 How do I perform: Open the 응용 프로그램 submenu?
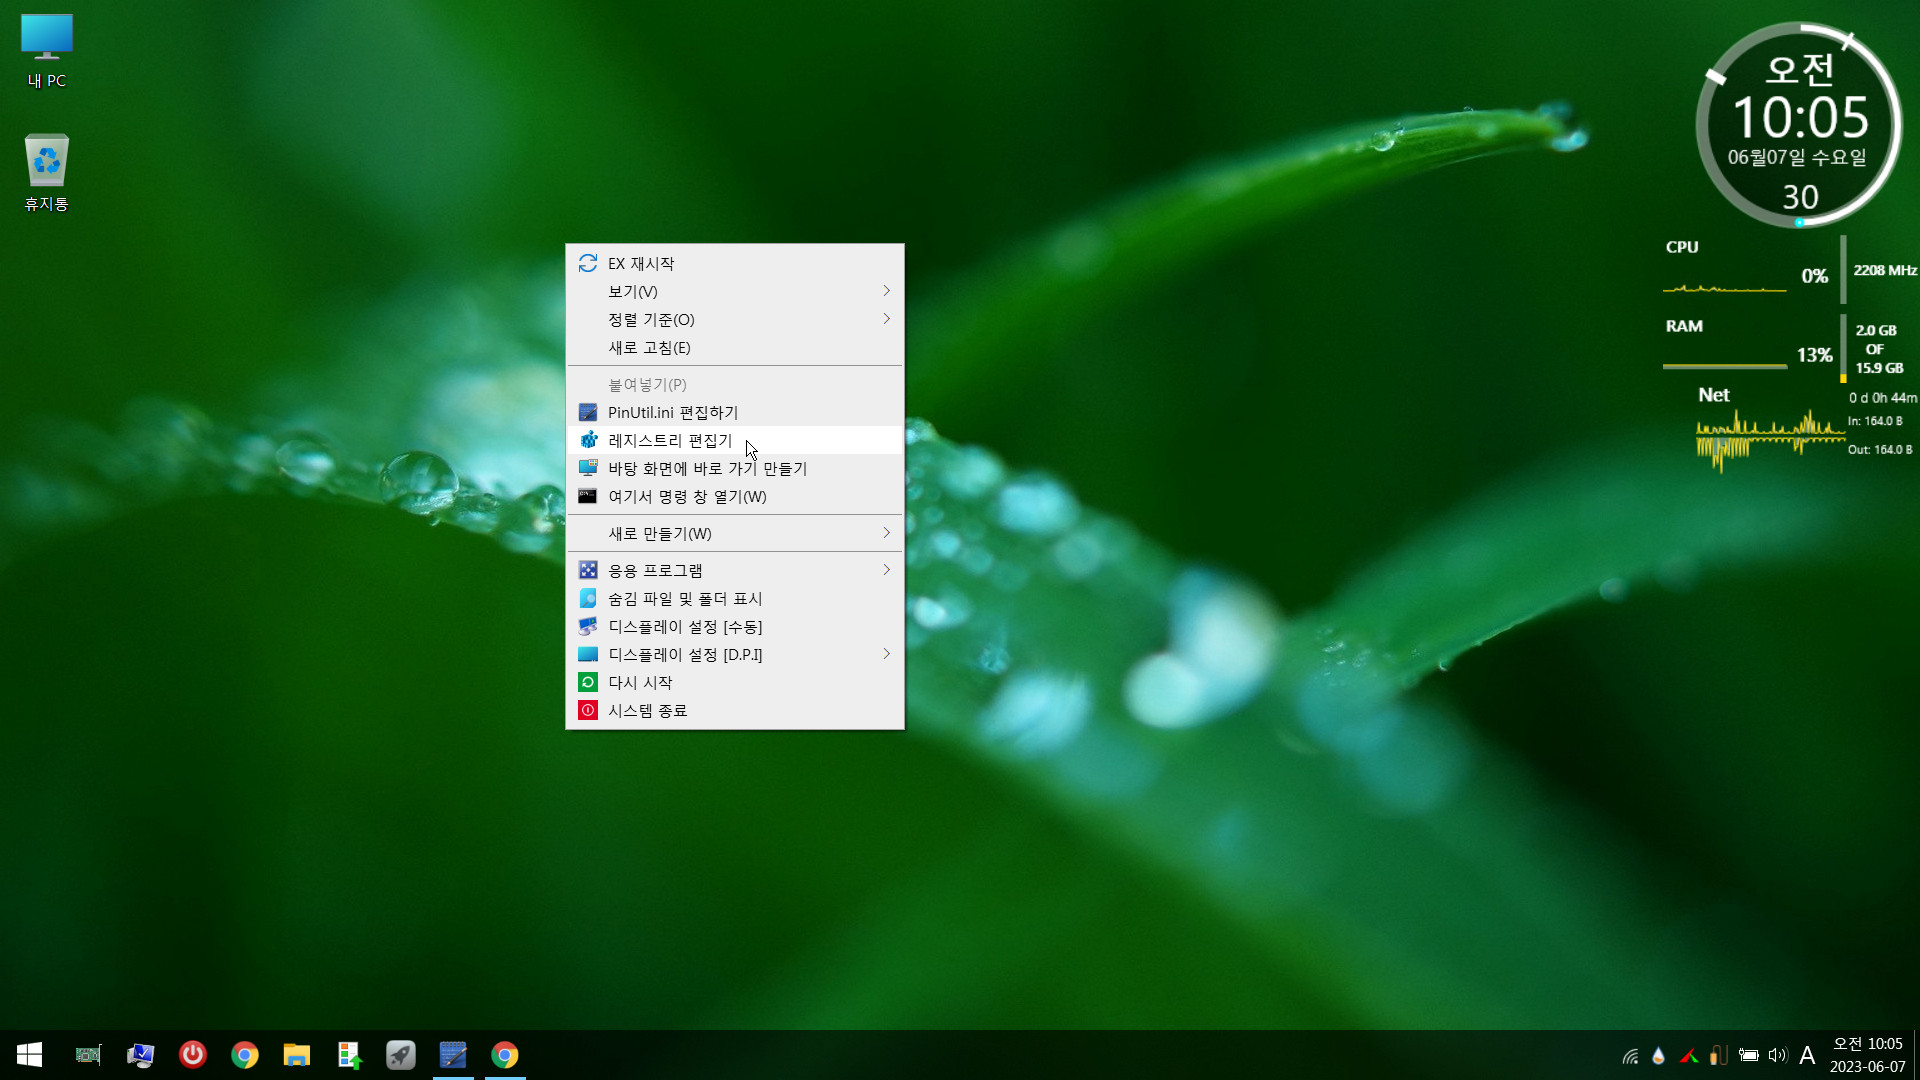[x=735, y=570]
